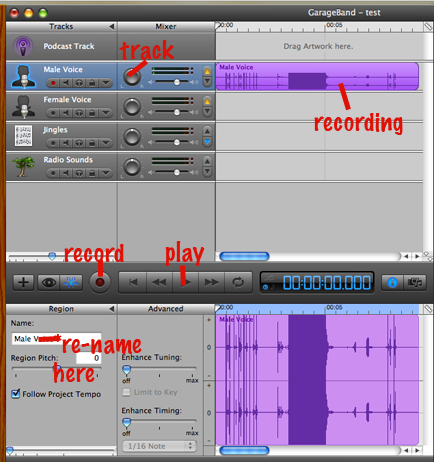Open the 1/16 Note dropdown
Image resolution: width=434 pixels, height=462 pixels.
click(159, 446)
